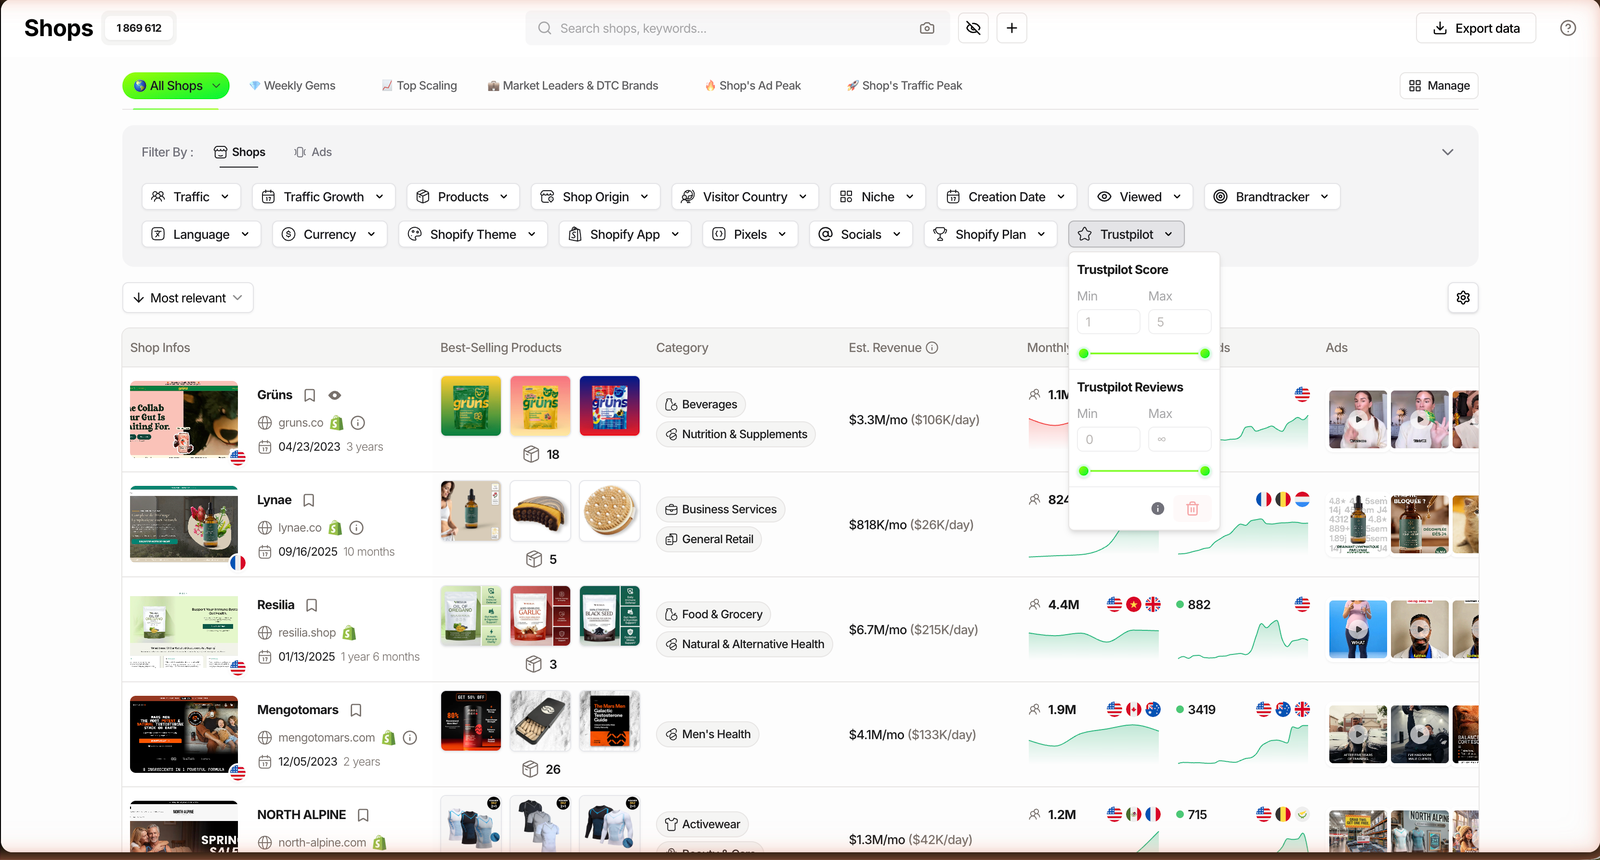
Task: Collapse the filter panel chevron
Action: [x=1447, y=152]
